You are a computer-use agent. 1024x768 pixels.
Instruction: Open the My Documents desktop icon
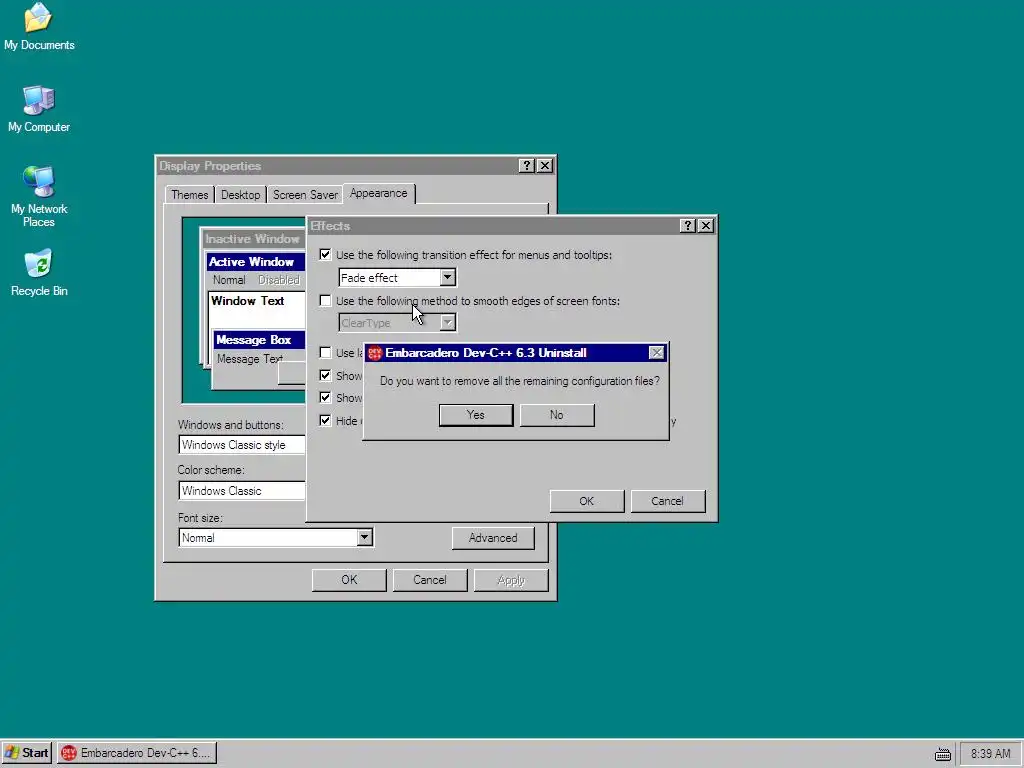coord(39,27)
